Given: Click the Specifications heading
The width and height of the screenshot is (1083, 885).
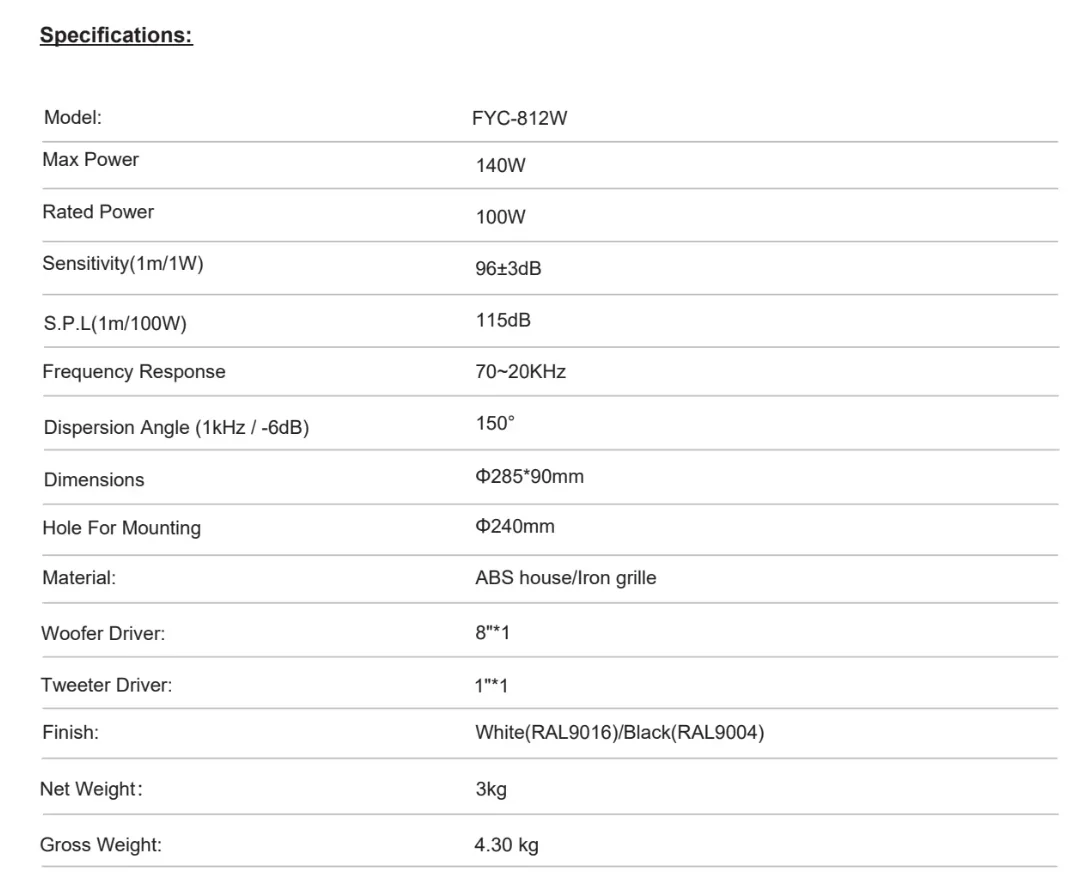Looking at the screenshot, I should (x=116, y=36).
